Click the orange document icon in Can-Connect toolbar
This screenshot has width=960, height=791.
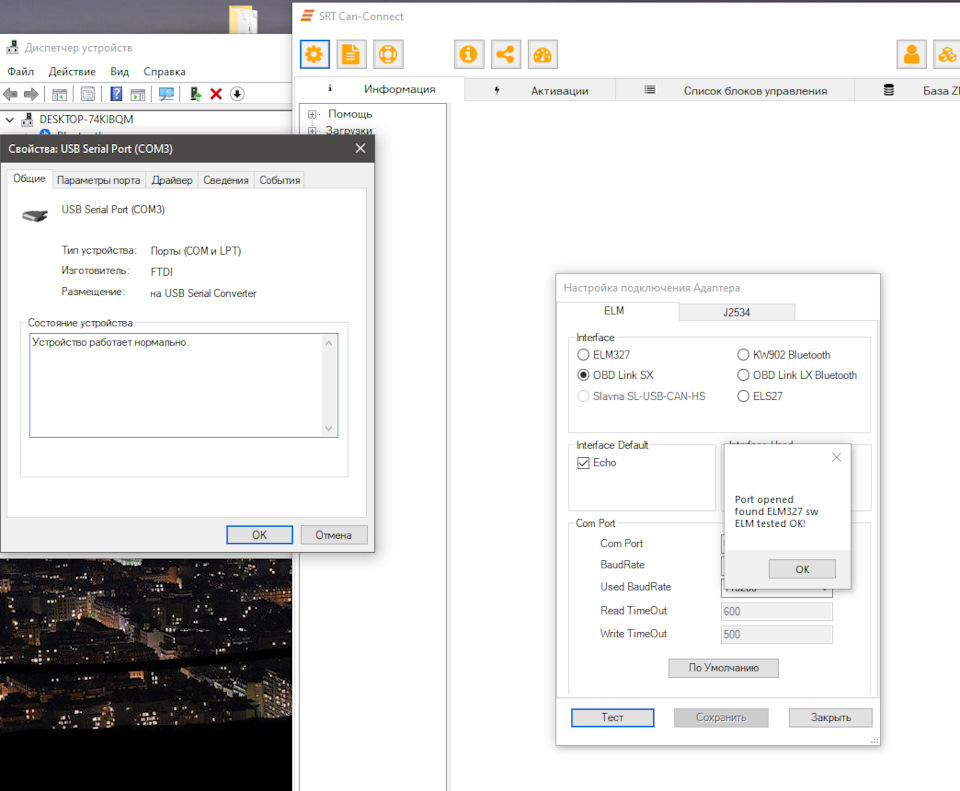coord(351,54)
